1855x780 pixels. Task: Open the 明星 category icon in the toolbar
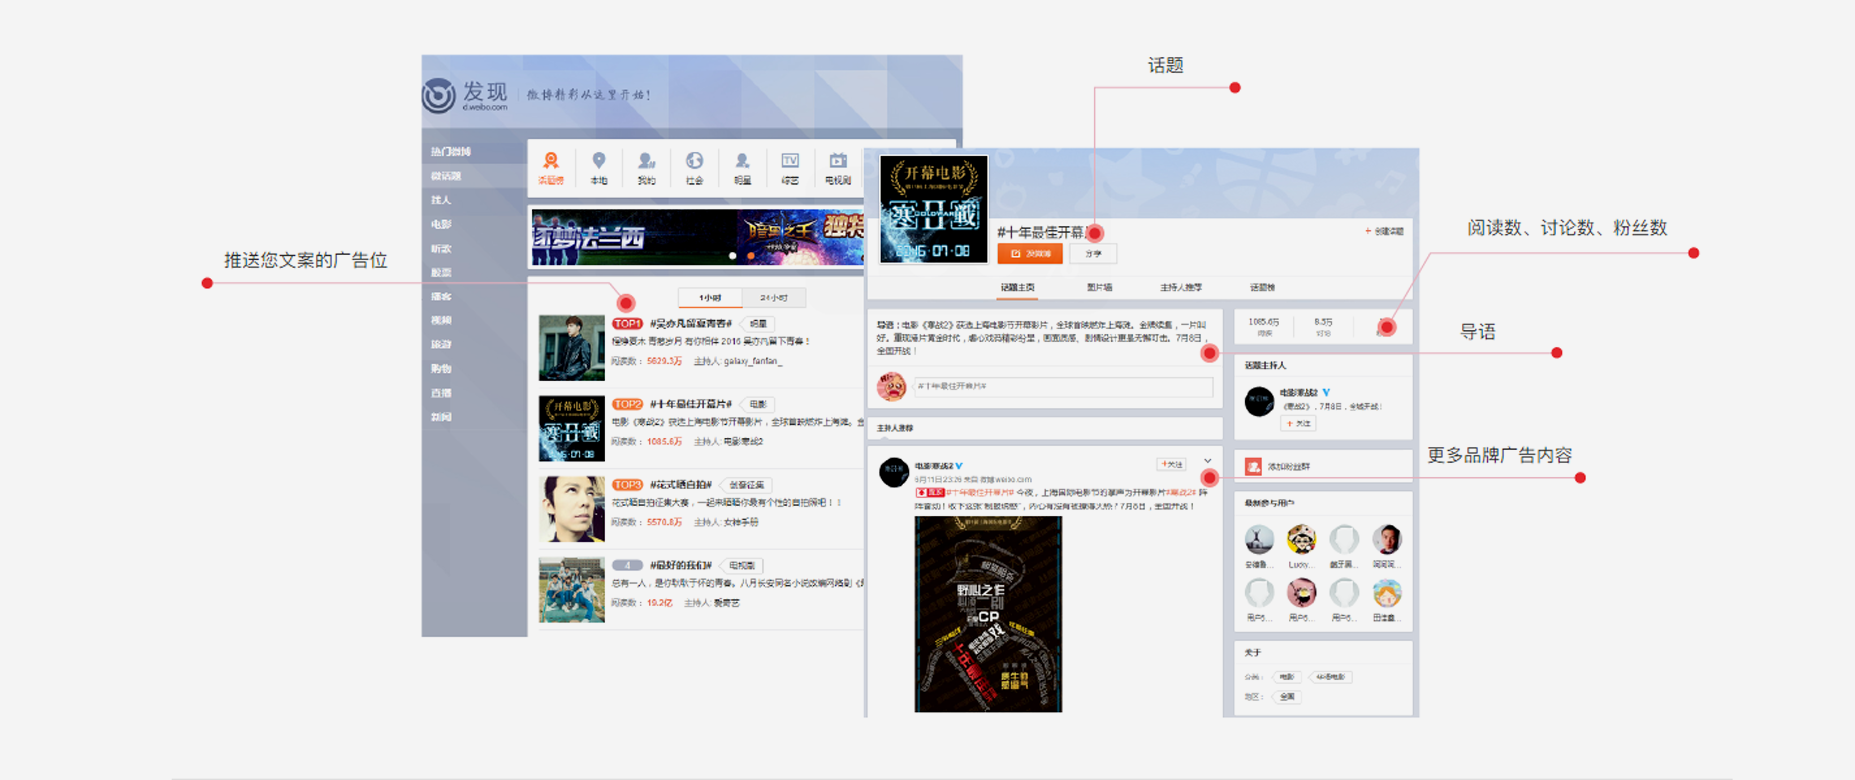coord(742,161)
